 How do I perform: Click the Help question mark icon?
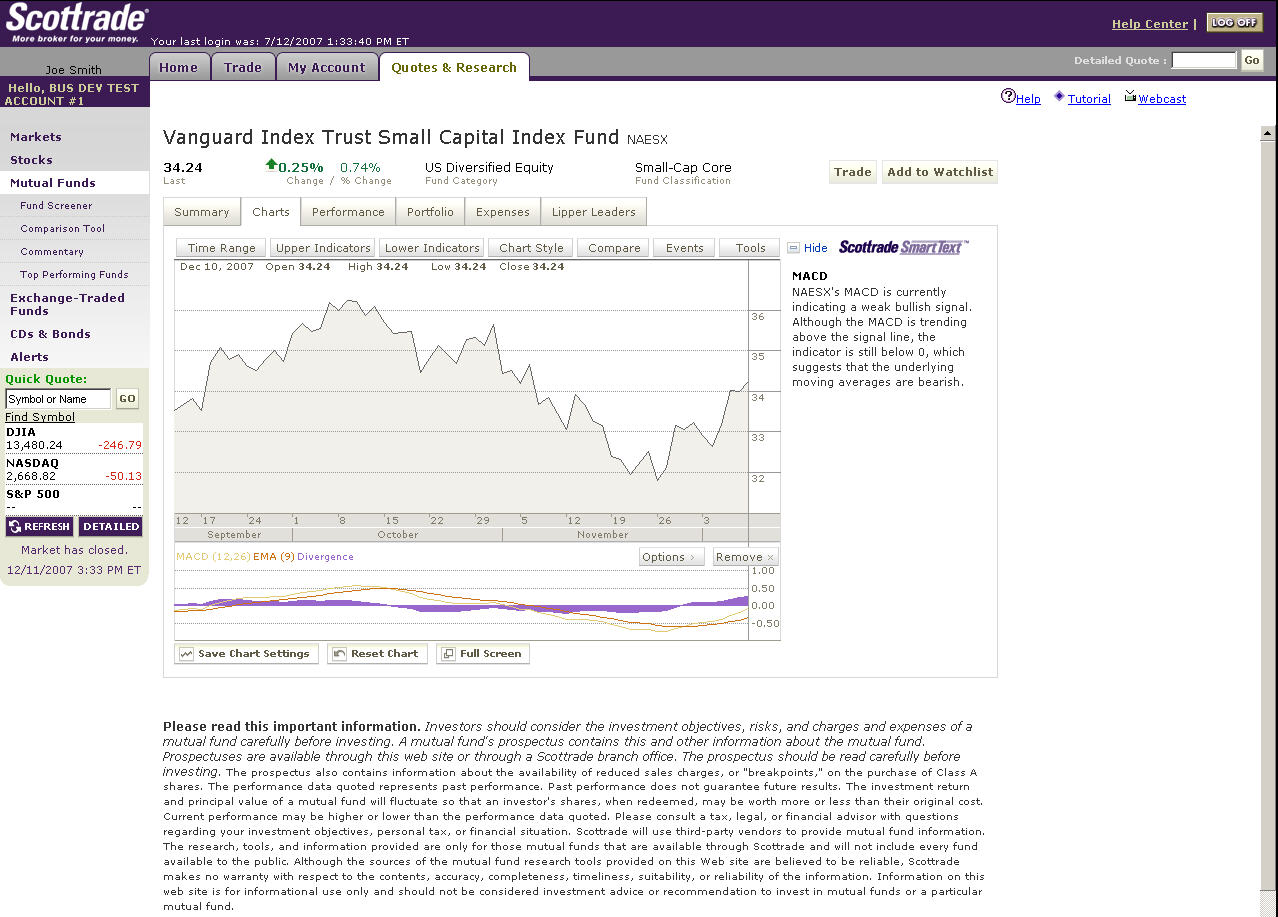point(1008,97)
